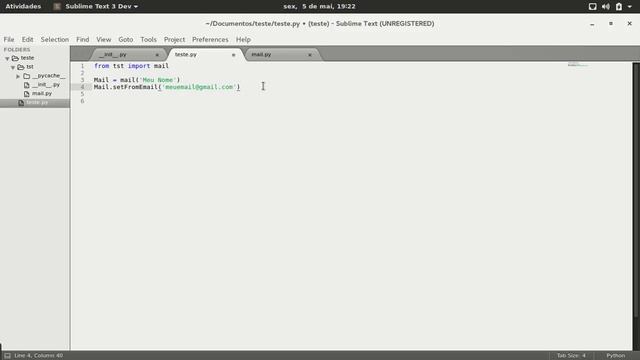
Task: Open the system menu arrow
Action: [x=630, y=7]
